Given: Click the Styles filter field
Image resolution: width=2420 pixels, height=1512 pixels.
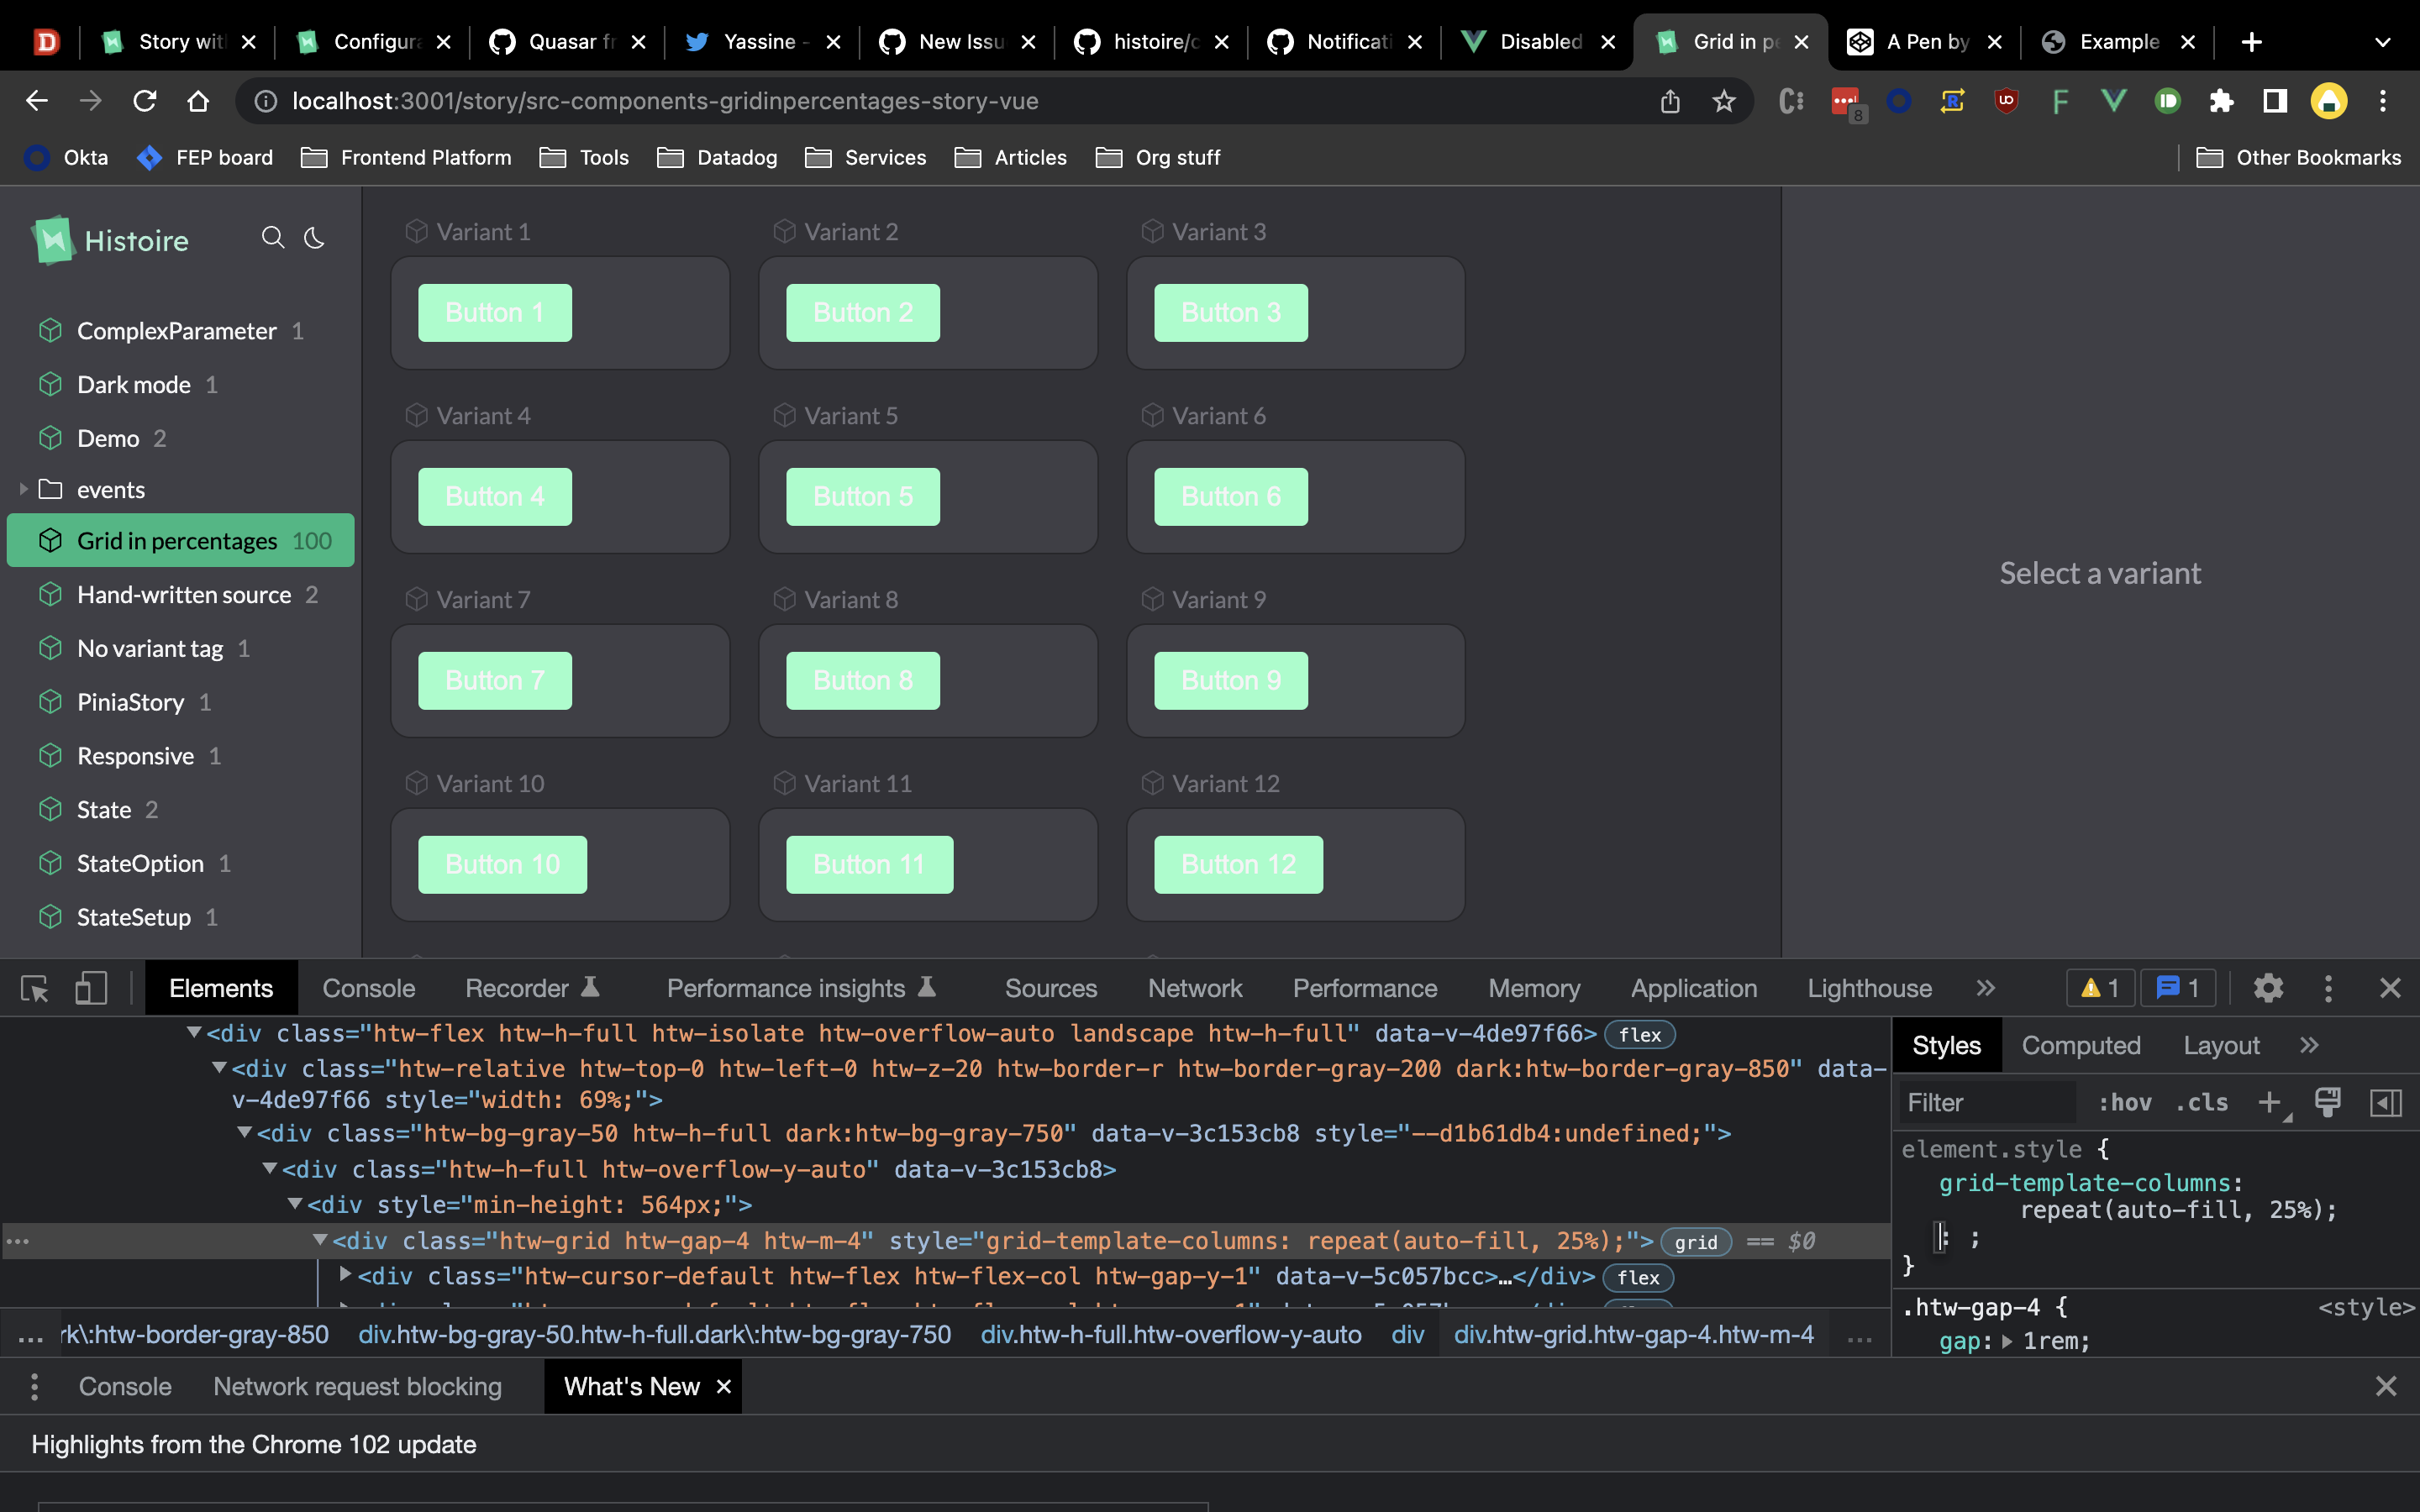Looking at the screenshot, I should click(1986, 1103).
